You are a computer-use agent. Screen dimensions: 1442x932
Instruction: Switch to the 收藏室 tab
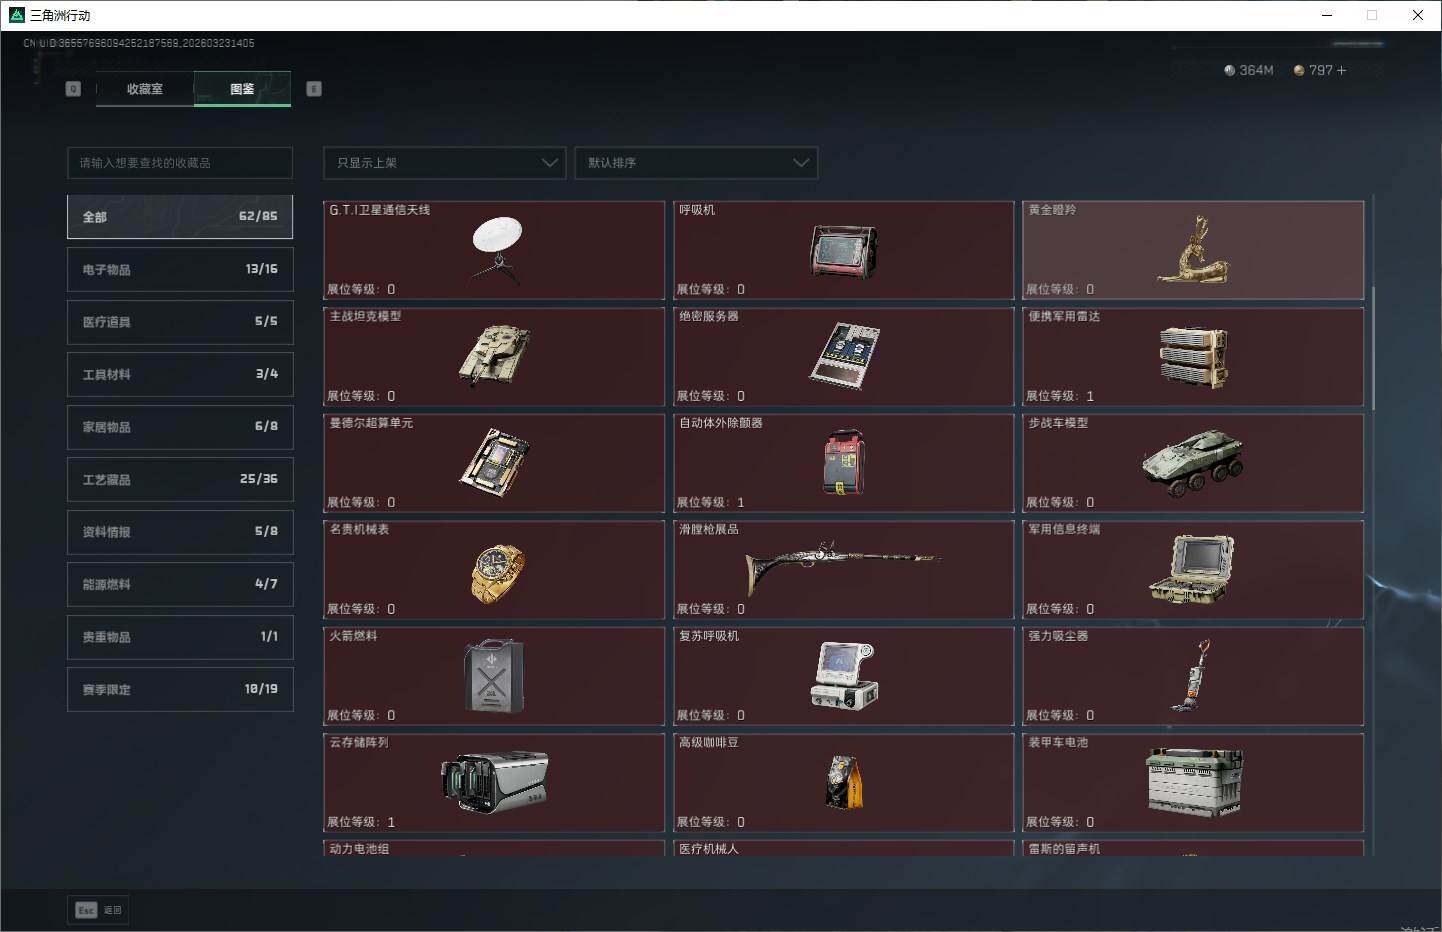tap(145, 89)
